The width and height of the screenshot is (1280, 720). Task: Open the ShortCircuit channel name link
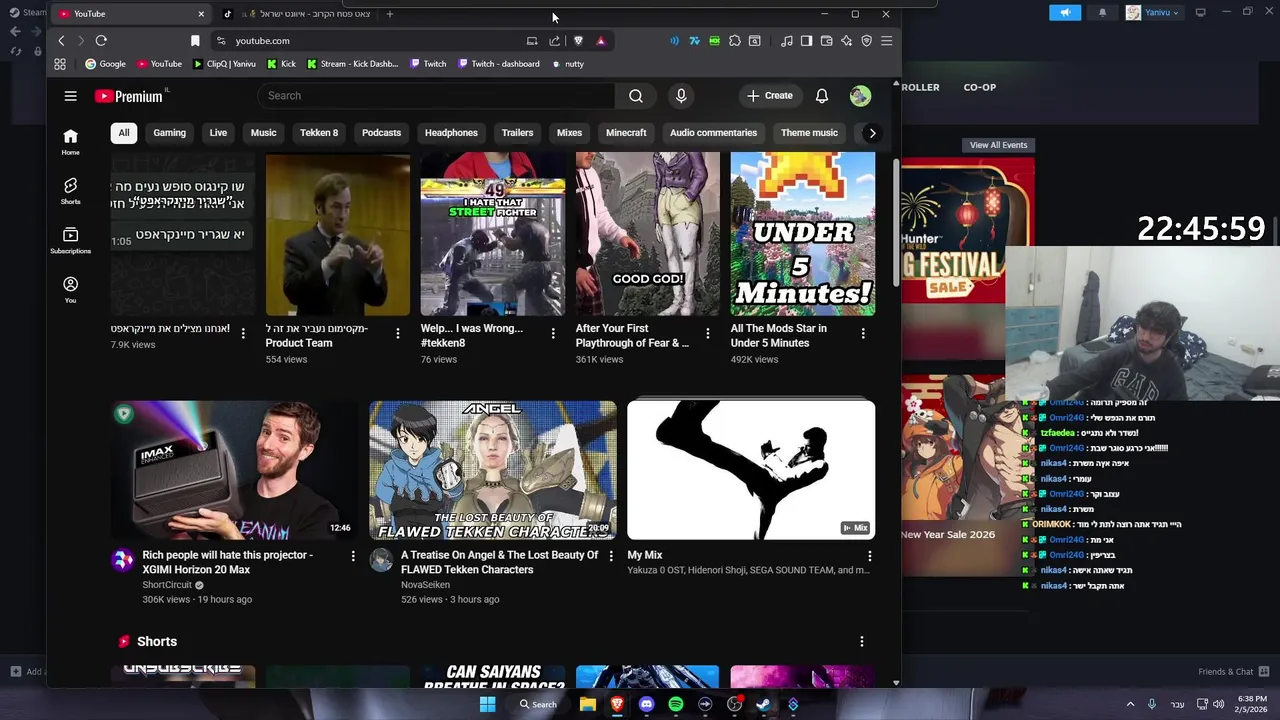point(166,585)
